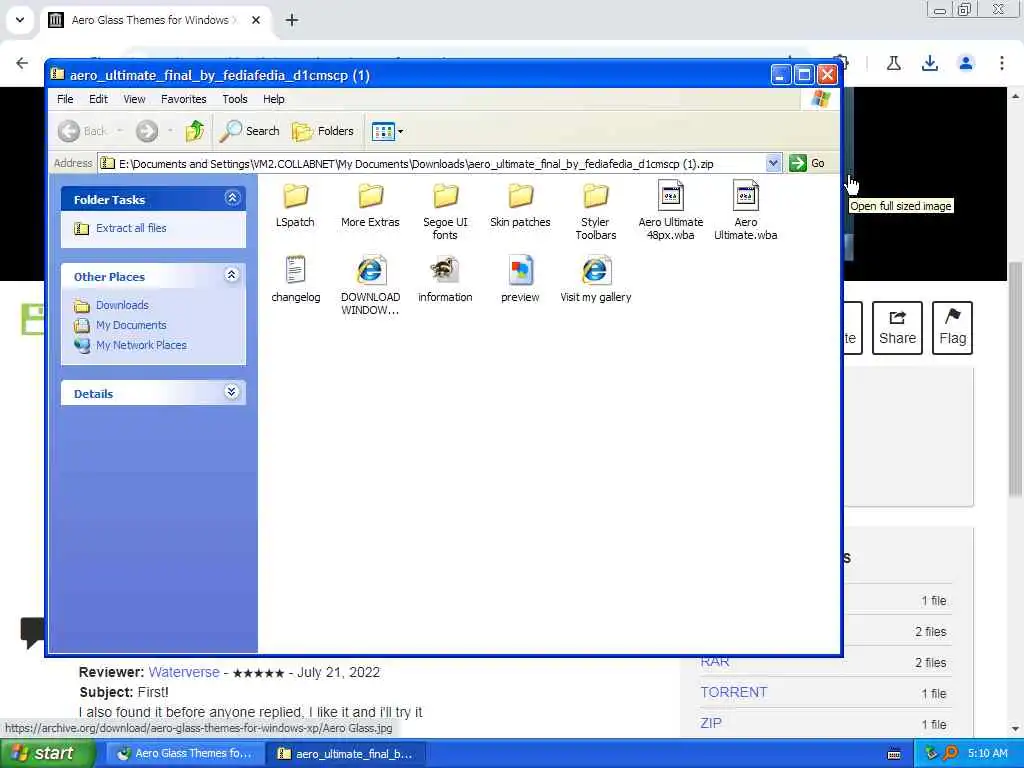Collapse the Other Places panel
The width and height of the screenshot is (1024, 768).
(x=232, y=275)
